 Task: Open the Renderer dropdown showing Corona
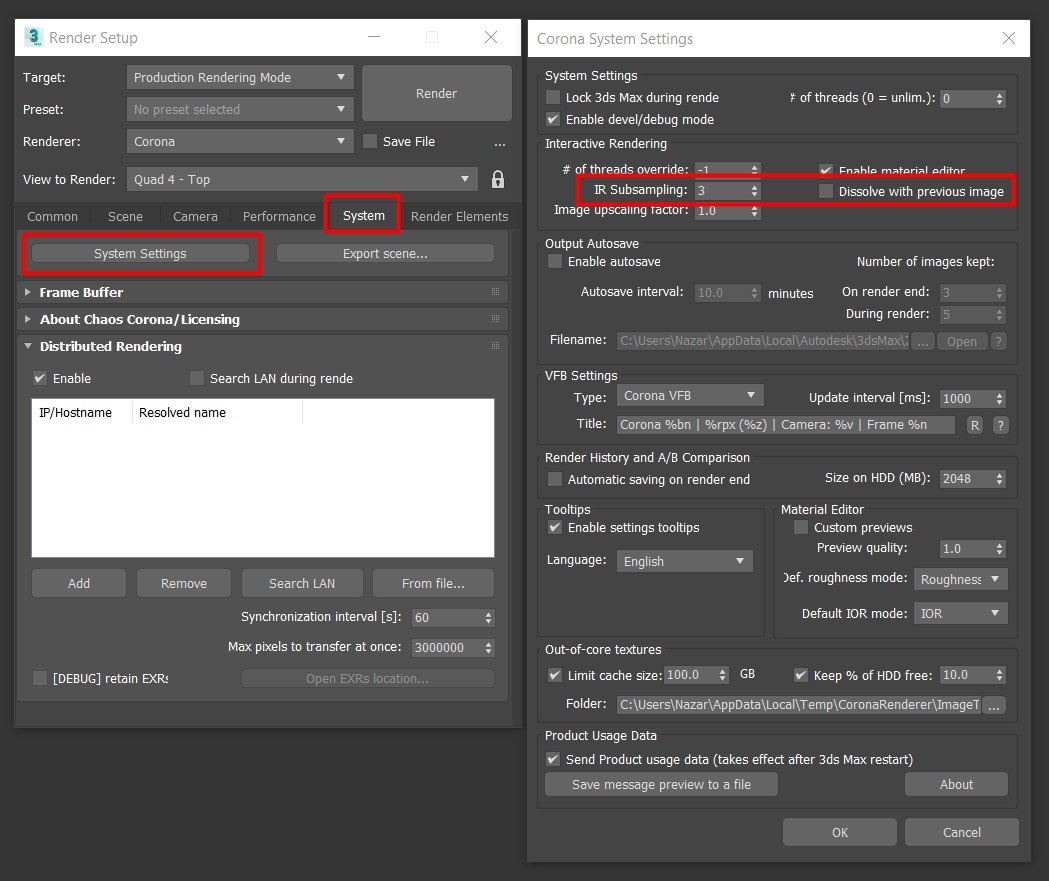239,142
